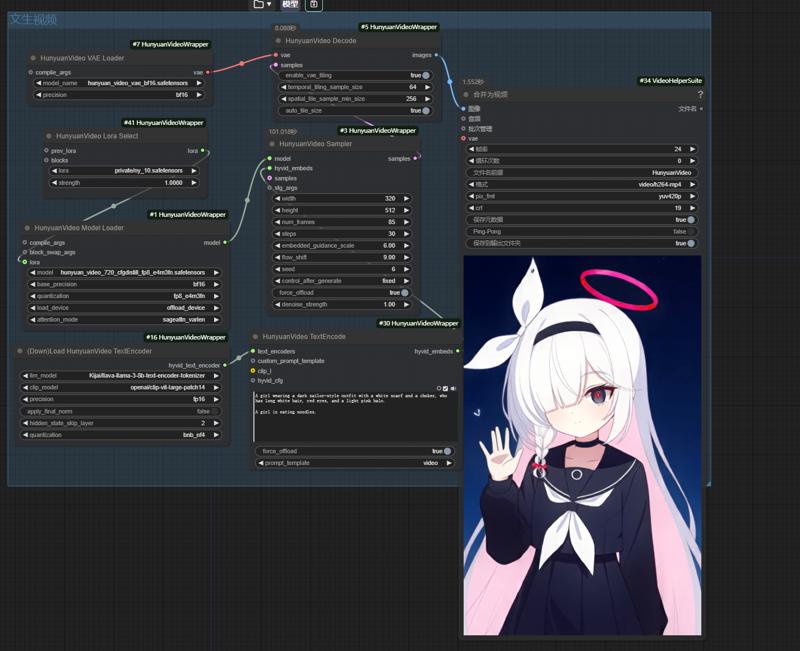Select the 模型 tab in top toolbar
The width and height of the screenshot is (800, 651).
click(x=290, y=4)
